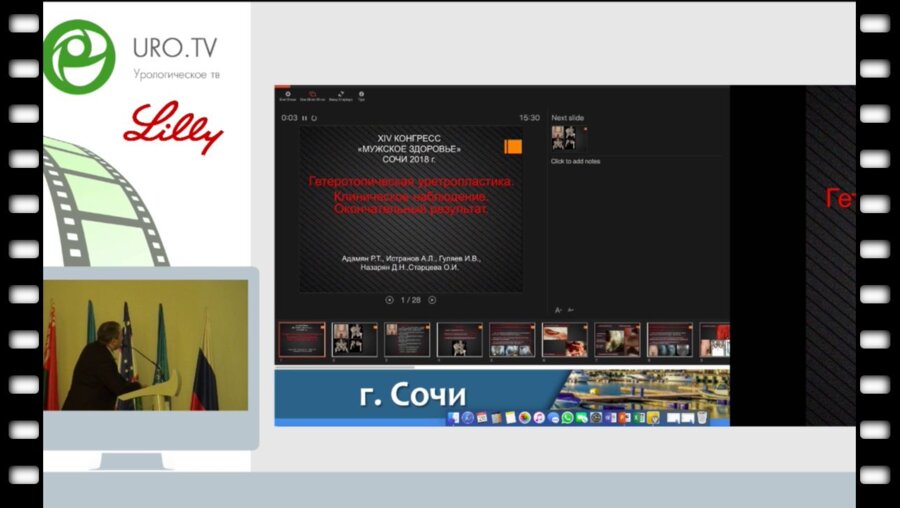The image size is (900, 508).
Task: Click Use Slide Show icon in toolbar
Action: tap(312, 96)
